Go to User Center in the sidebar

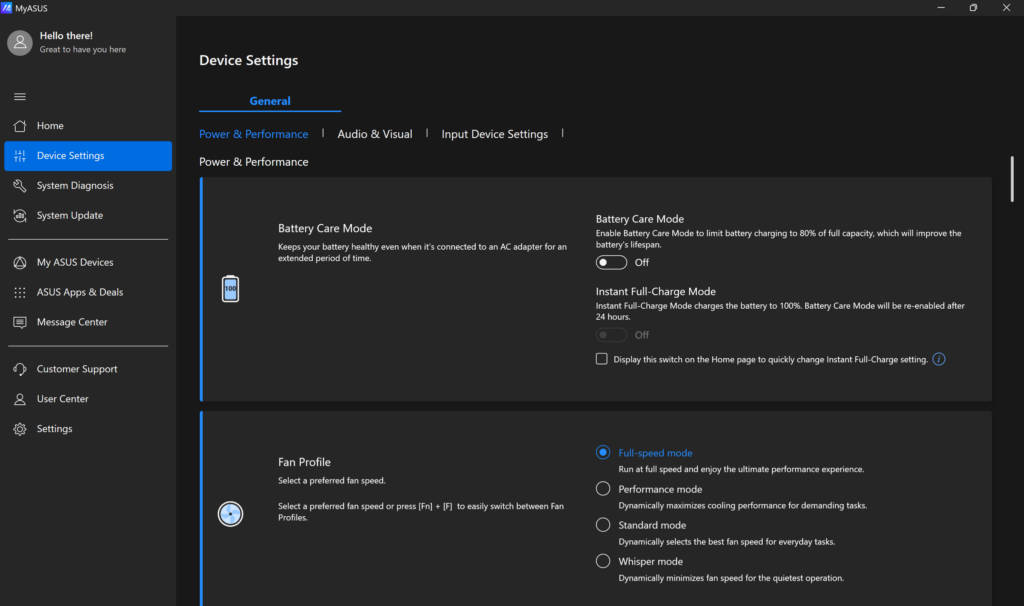62,399
